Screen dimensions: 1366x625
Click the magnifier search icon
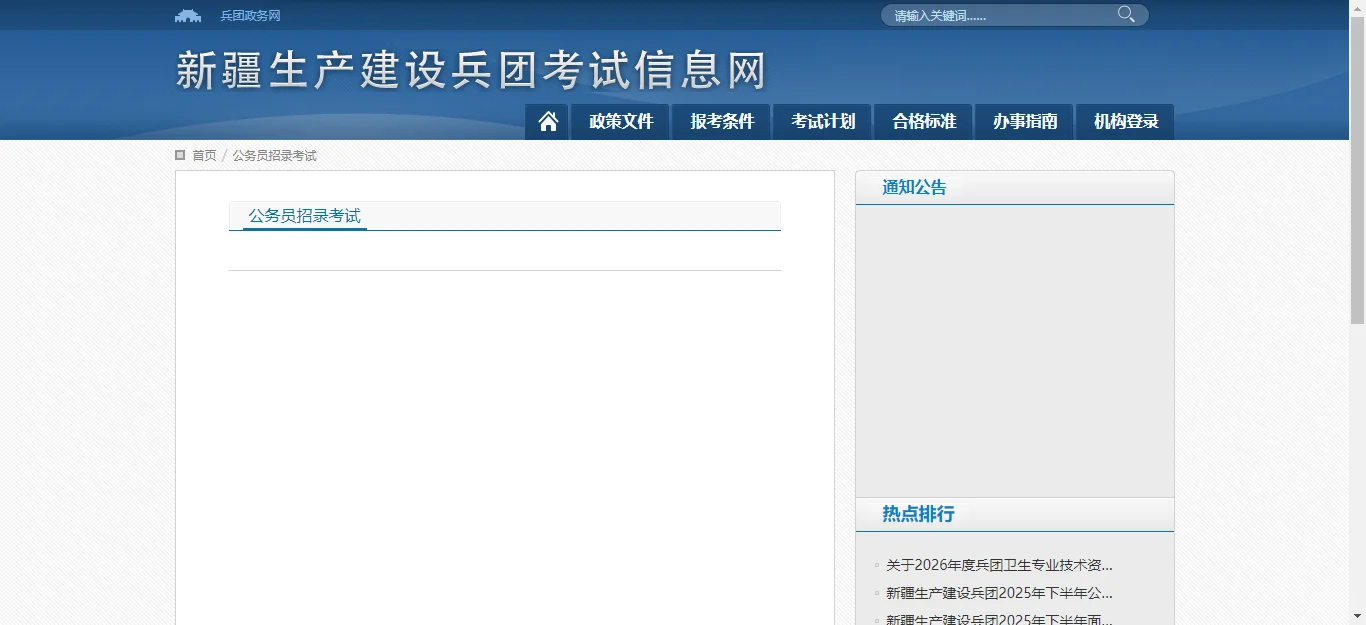click(1125, 14)
